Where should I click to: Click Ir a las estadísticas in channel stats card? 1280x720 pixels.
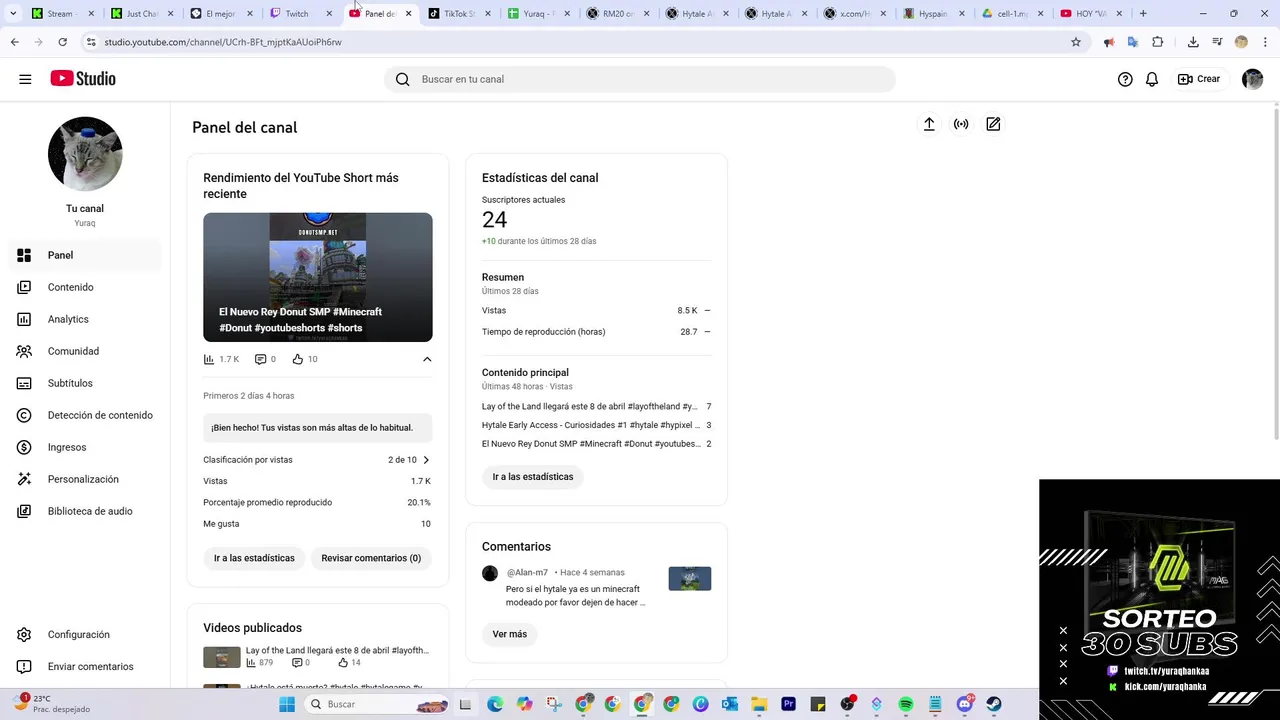point(533,477)
